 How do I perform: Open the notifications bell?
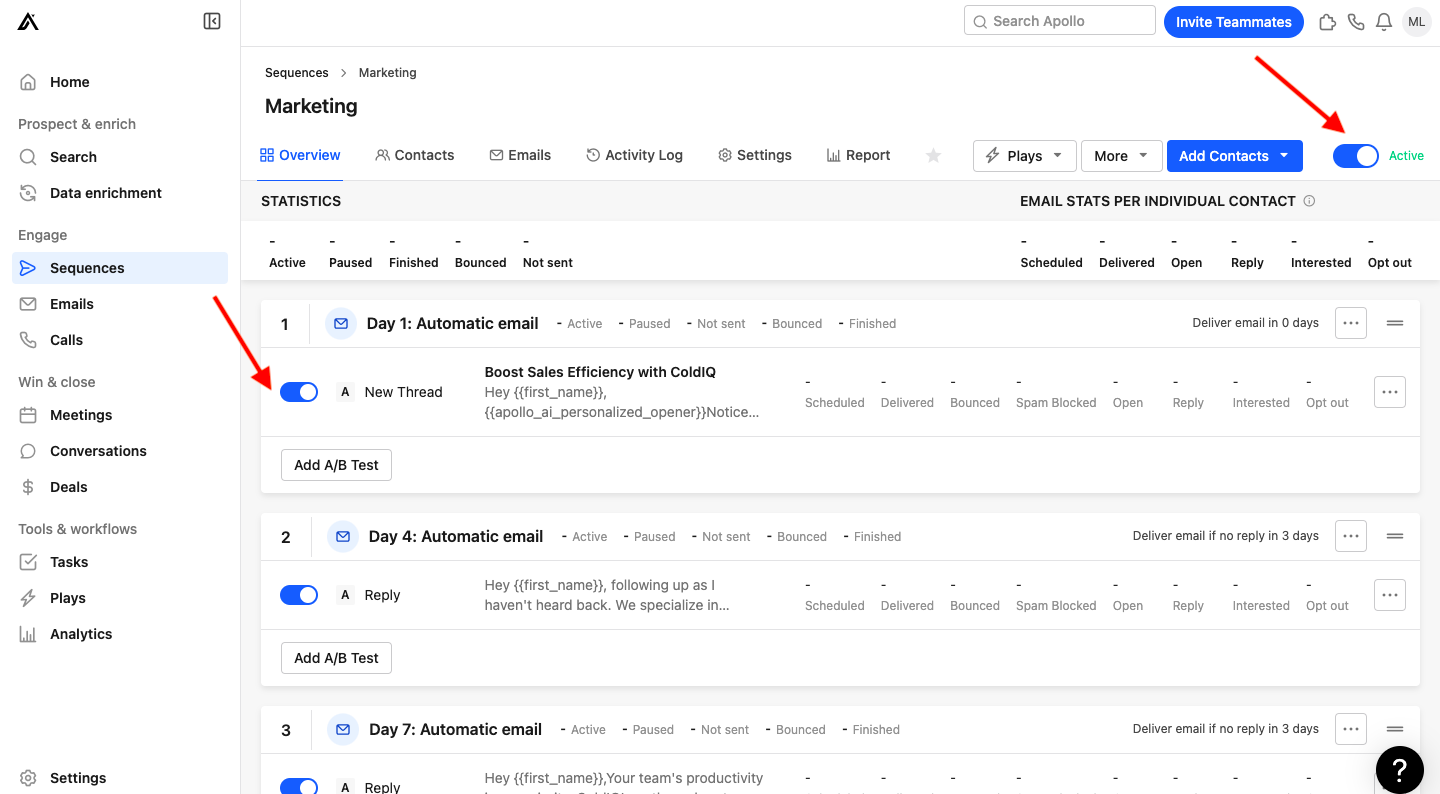tap(1384, 21)
